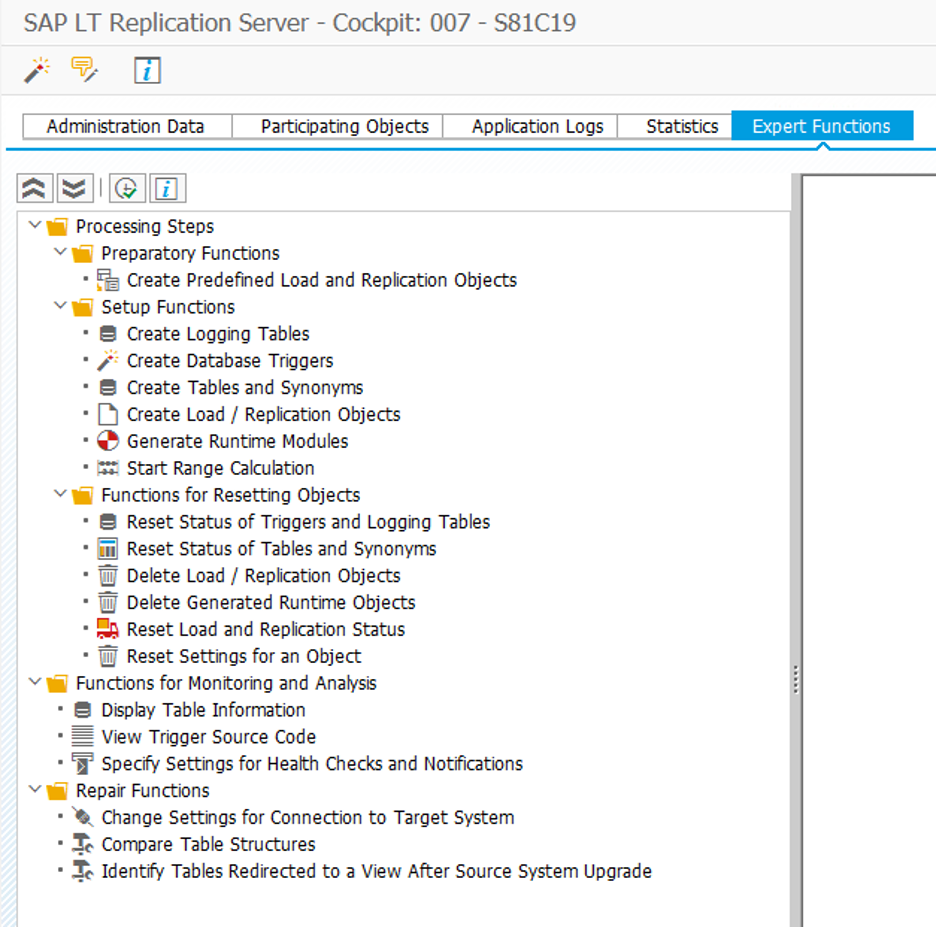
Task: Collapse the Processing Steps folder
Action: coord(35,226)
